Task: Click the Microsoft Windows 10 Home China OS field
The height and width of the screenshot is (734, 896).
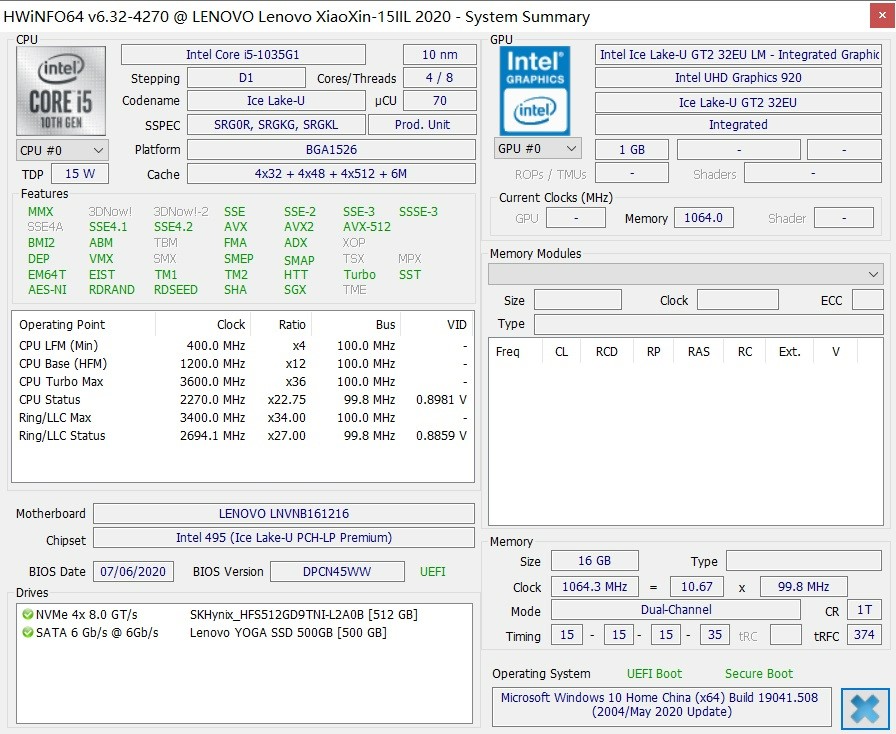Action: 661,705
